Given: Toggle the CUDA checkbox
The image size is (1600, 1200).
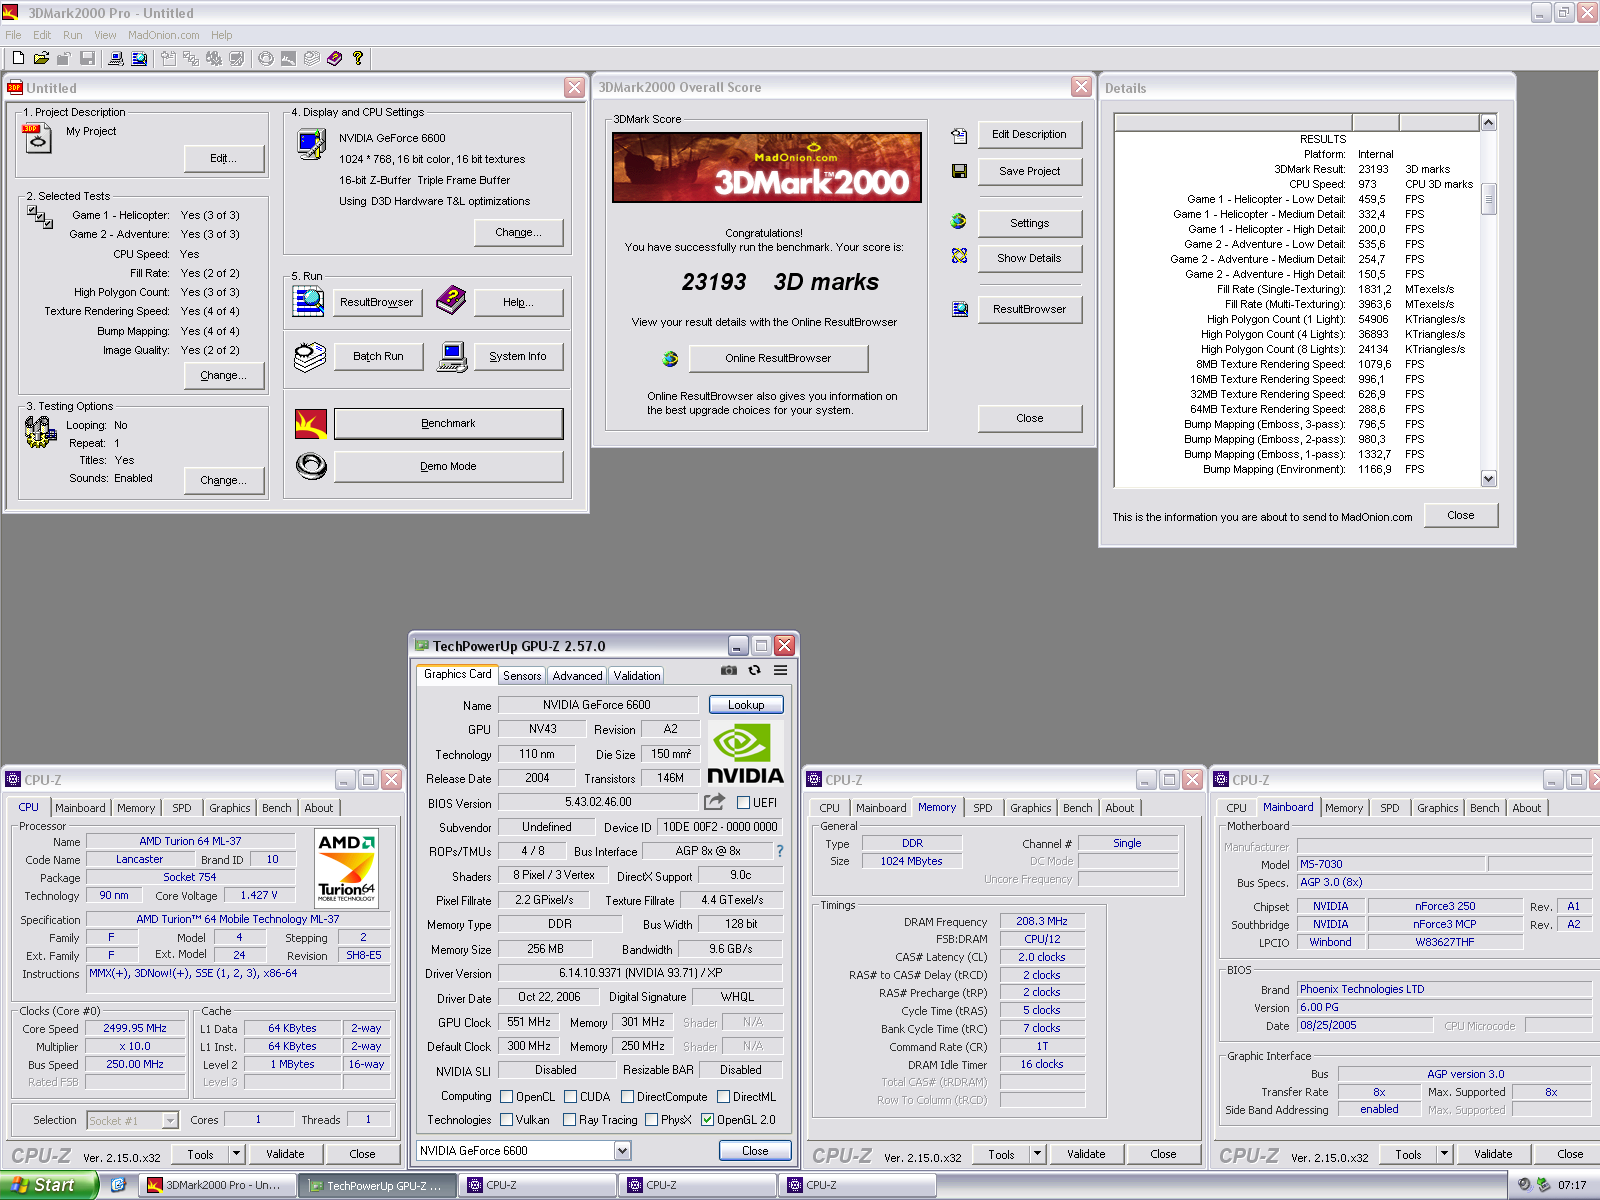Looking at the screenshot, I should click(571, 1097).
